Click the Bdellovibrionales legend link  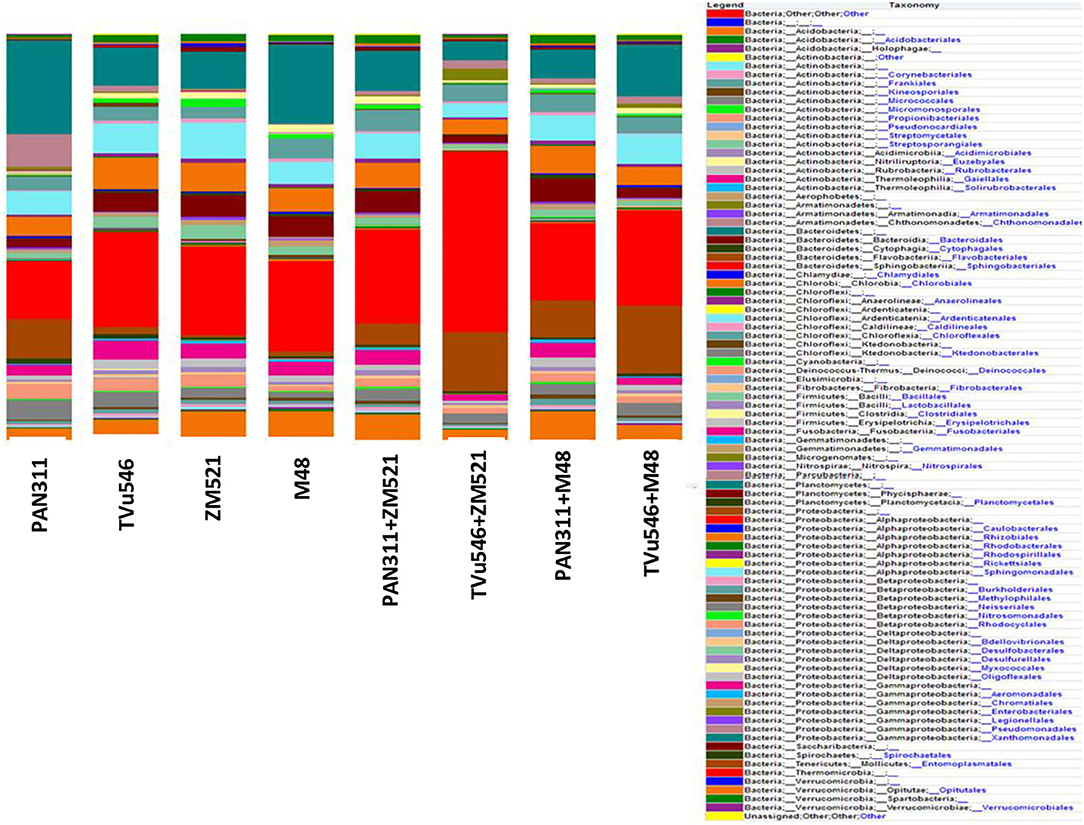point(1022,642)
